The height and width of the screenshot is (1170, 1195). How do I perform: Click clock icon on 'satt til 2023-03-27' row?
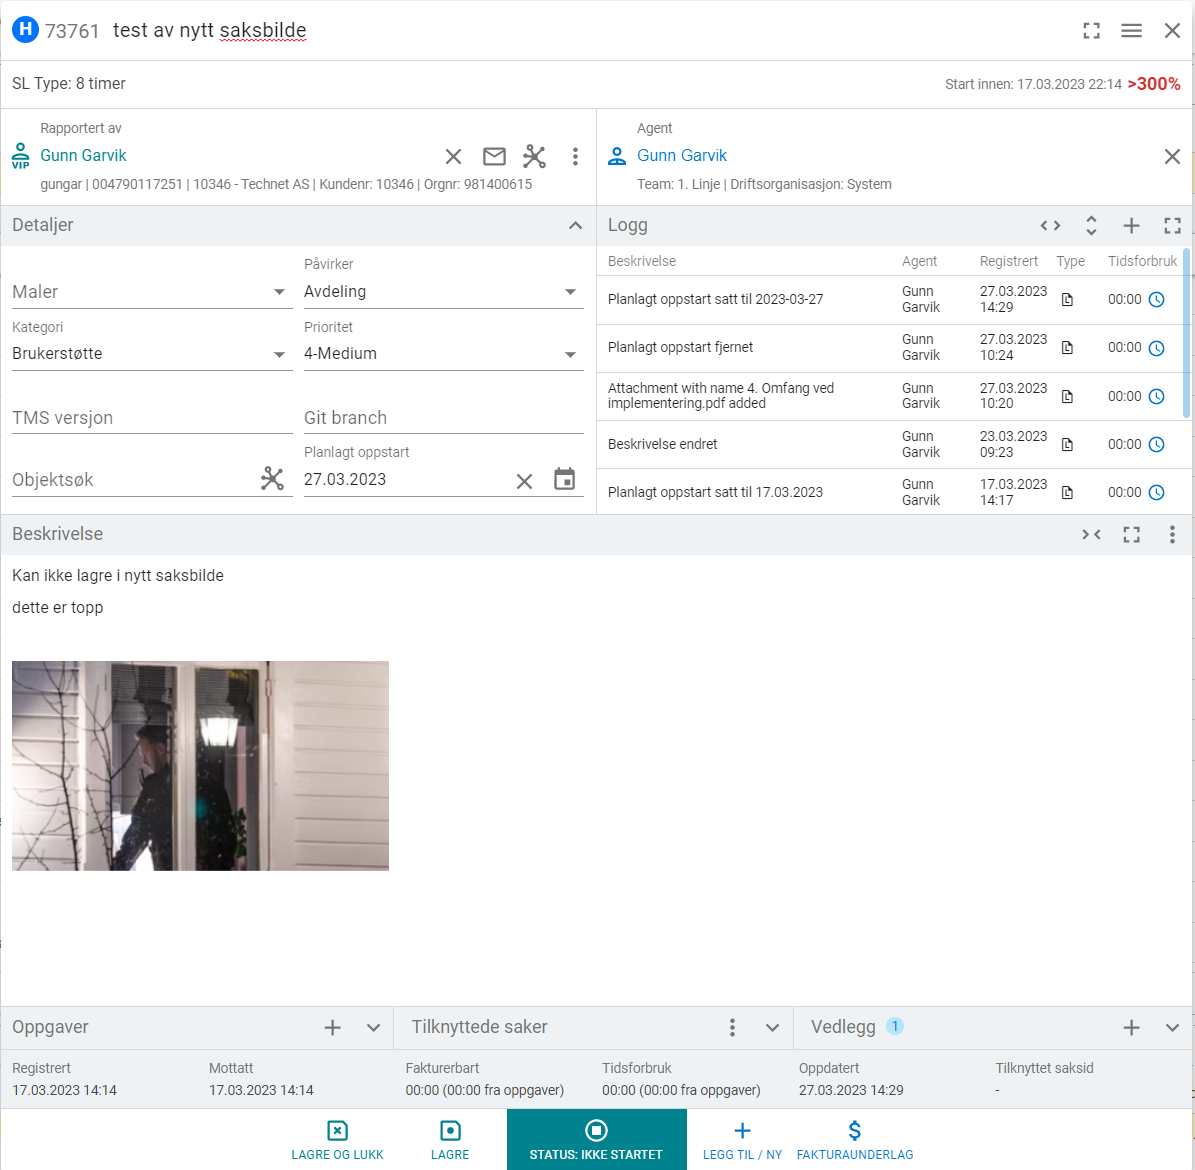point(1156,300)
